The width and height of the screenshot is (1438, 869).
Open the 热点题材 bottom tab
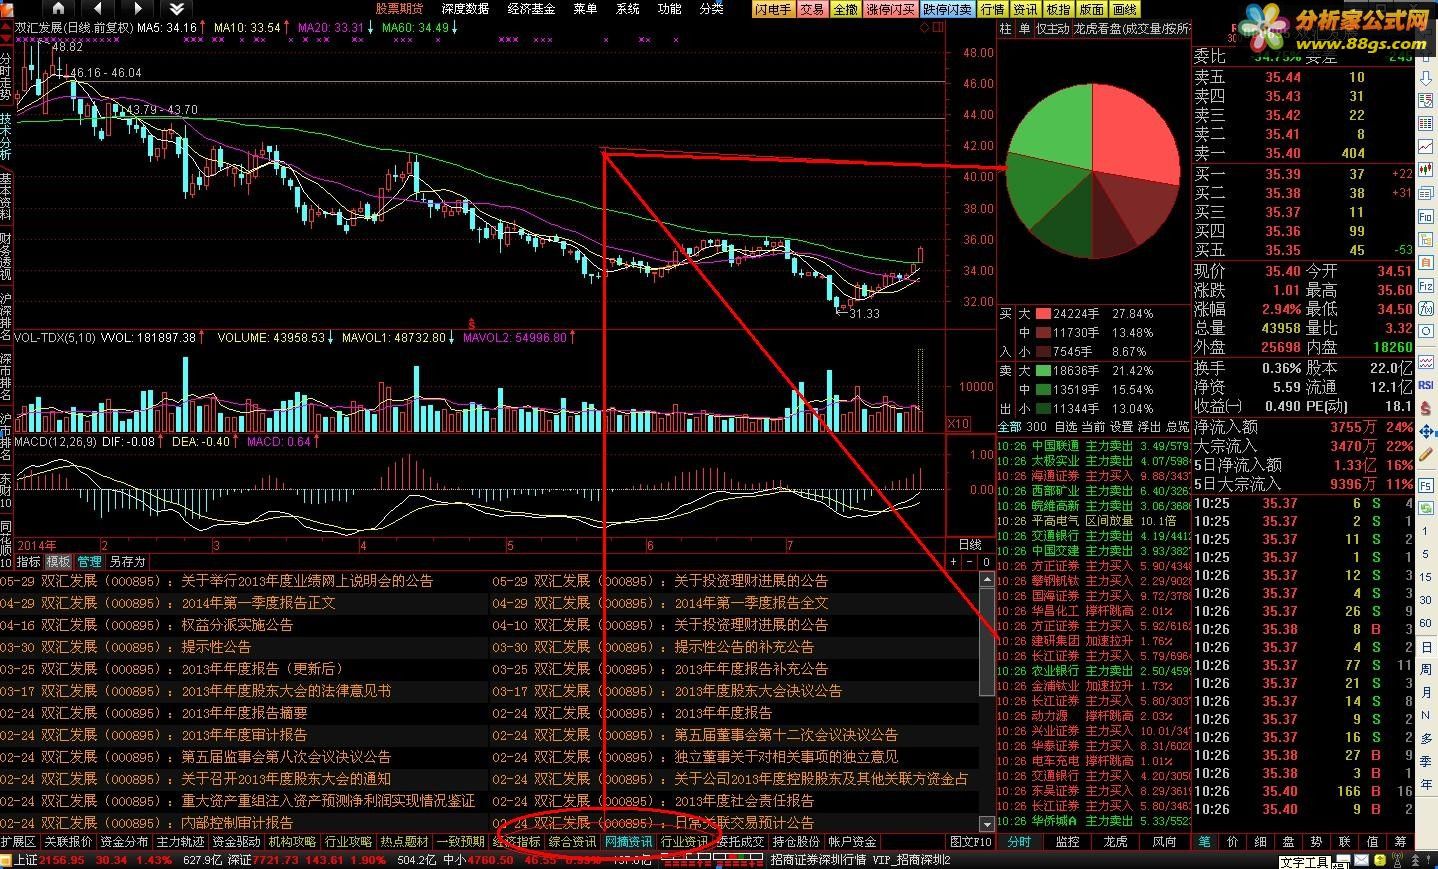(404, 842)
